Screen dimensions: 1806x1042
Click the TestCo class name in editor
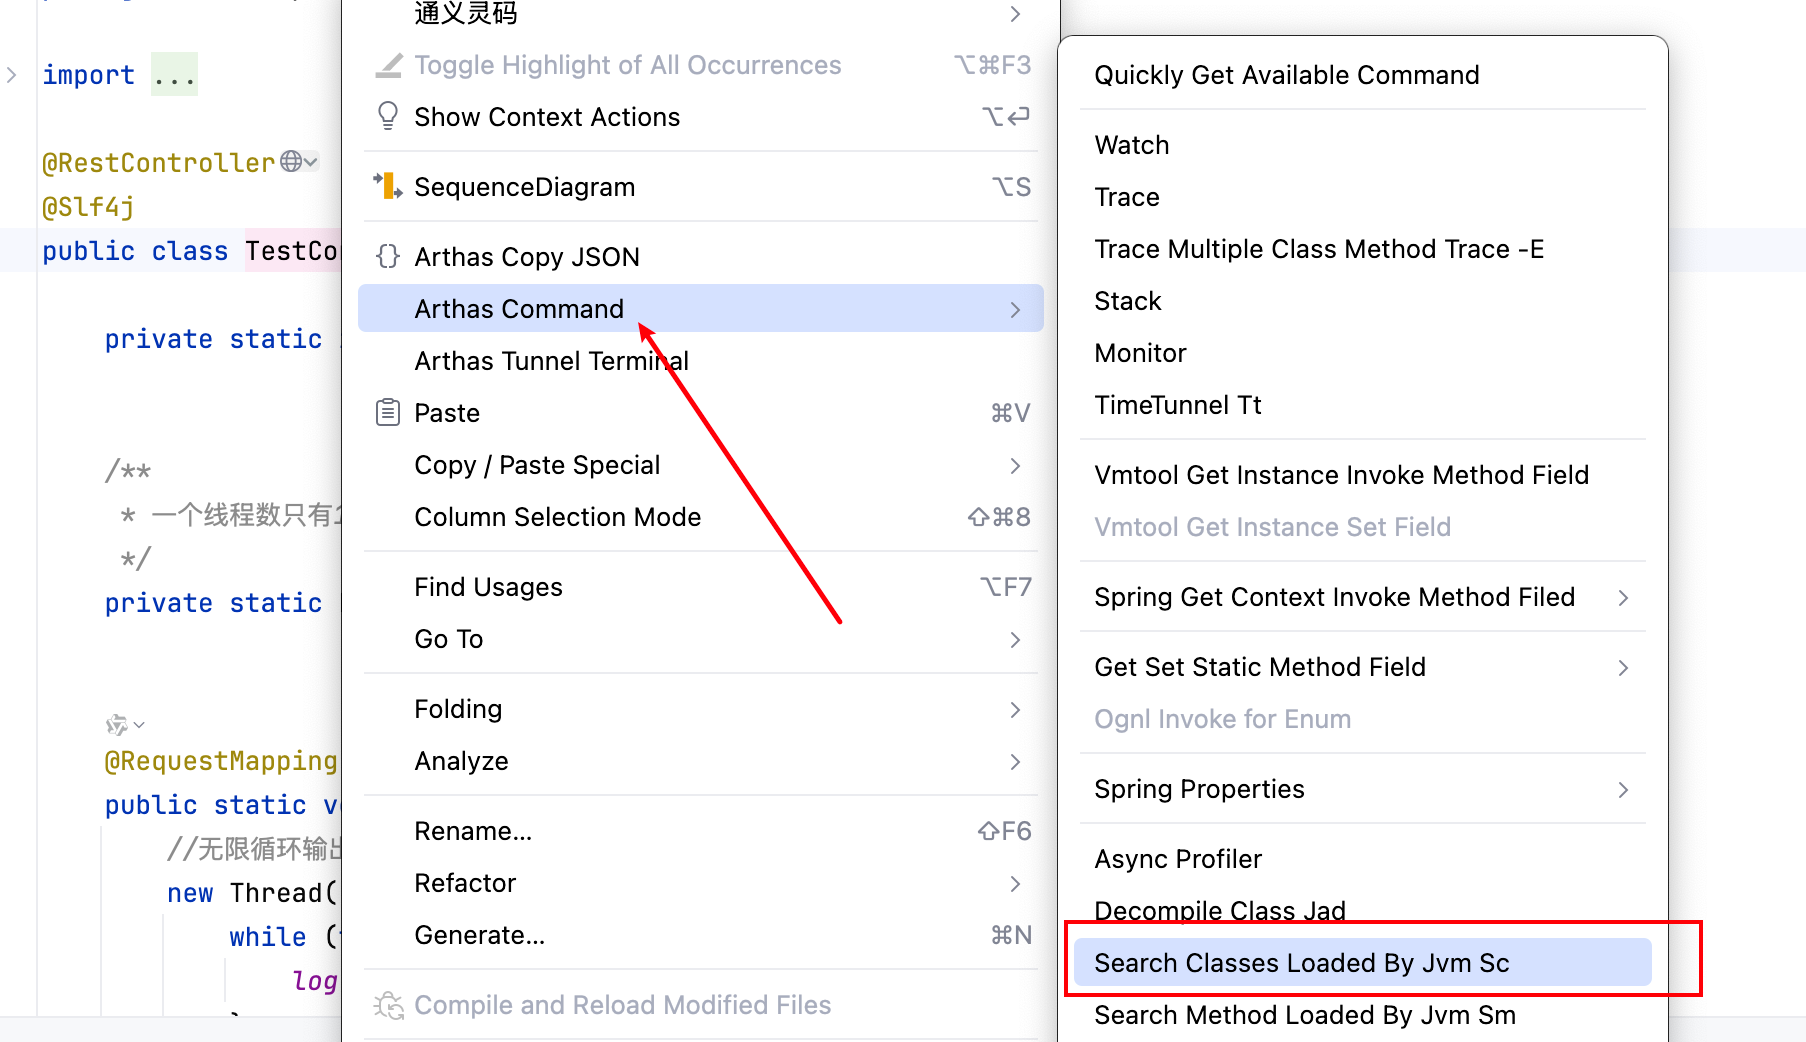pyautogui.click(x=291, y=251)
